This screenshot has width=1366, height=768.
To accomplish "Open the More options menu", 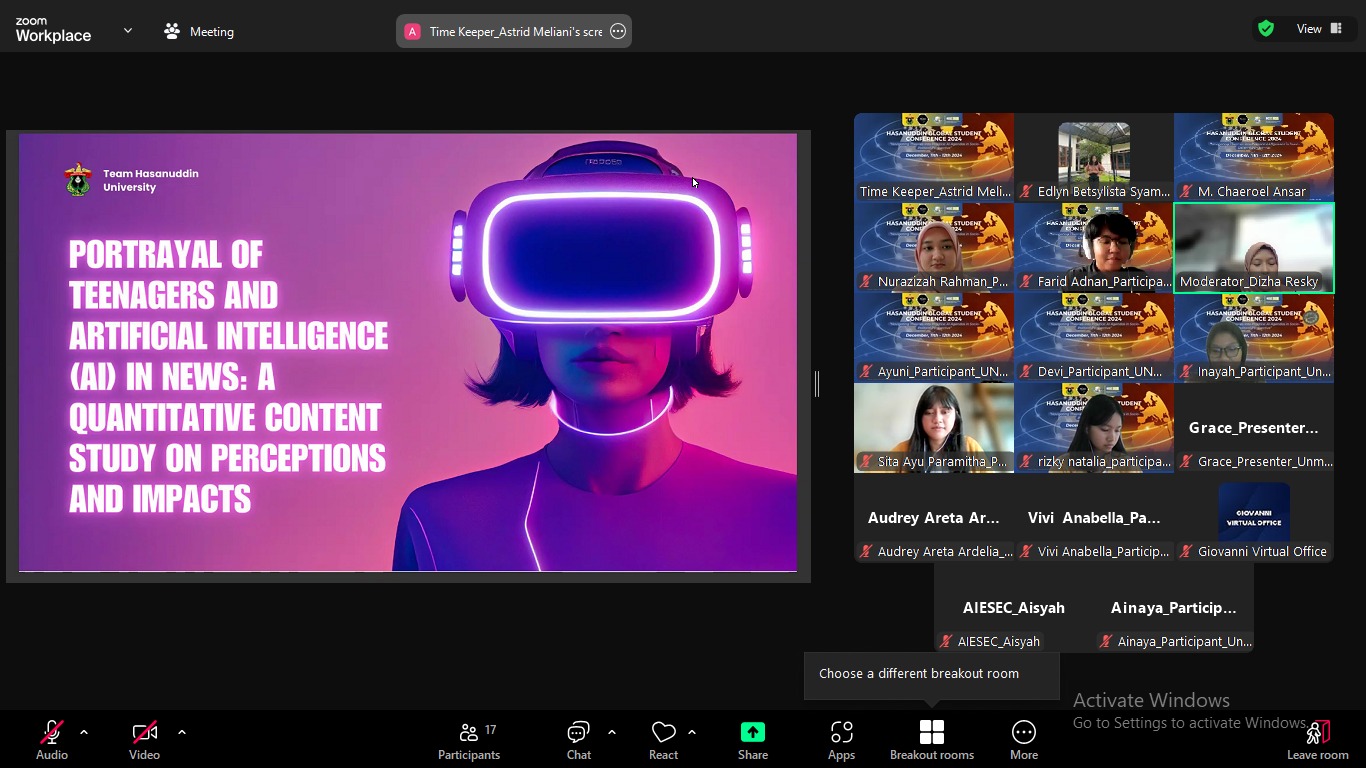I will click(1024, 740).
